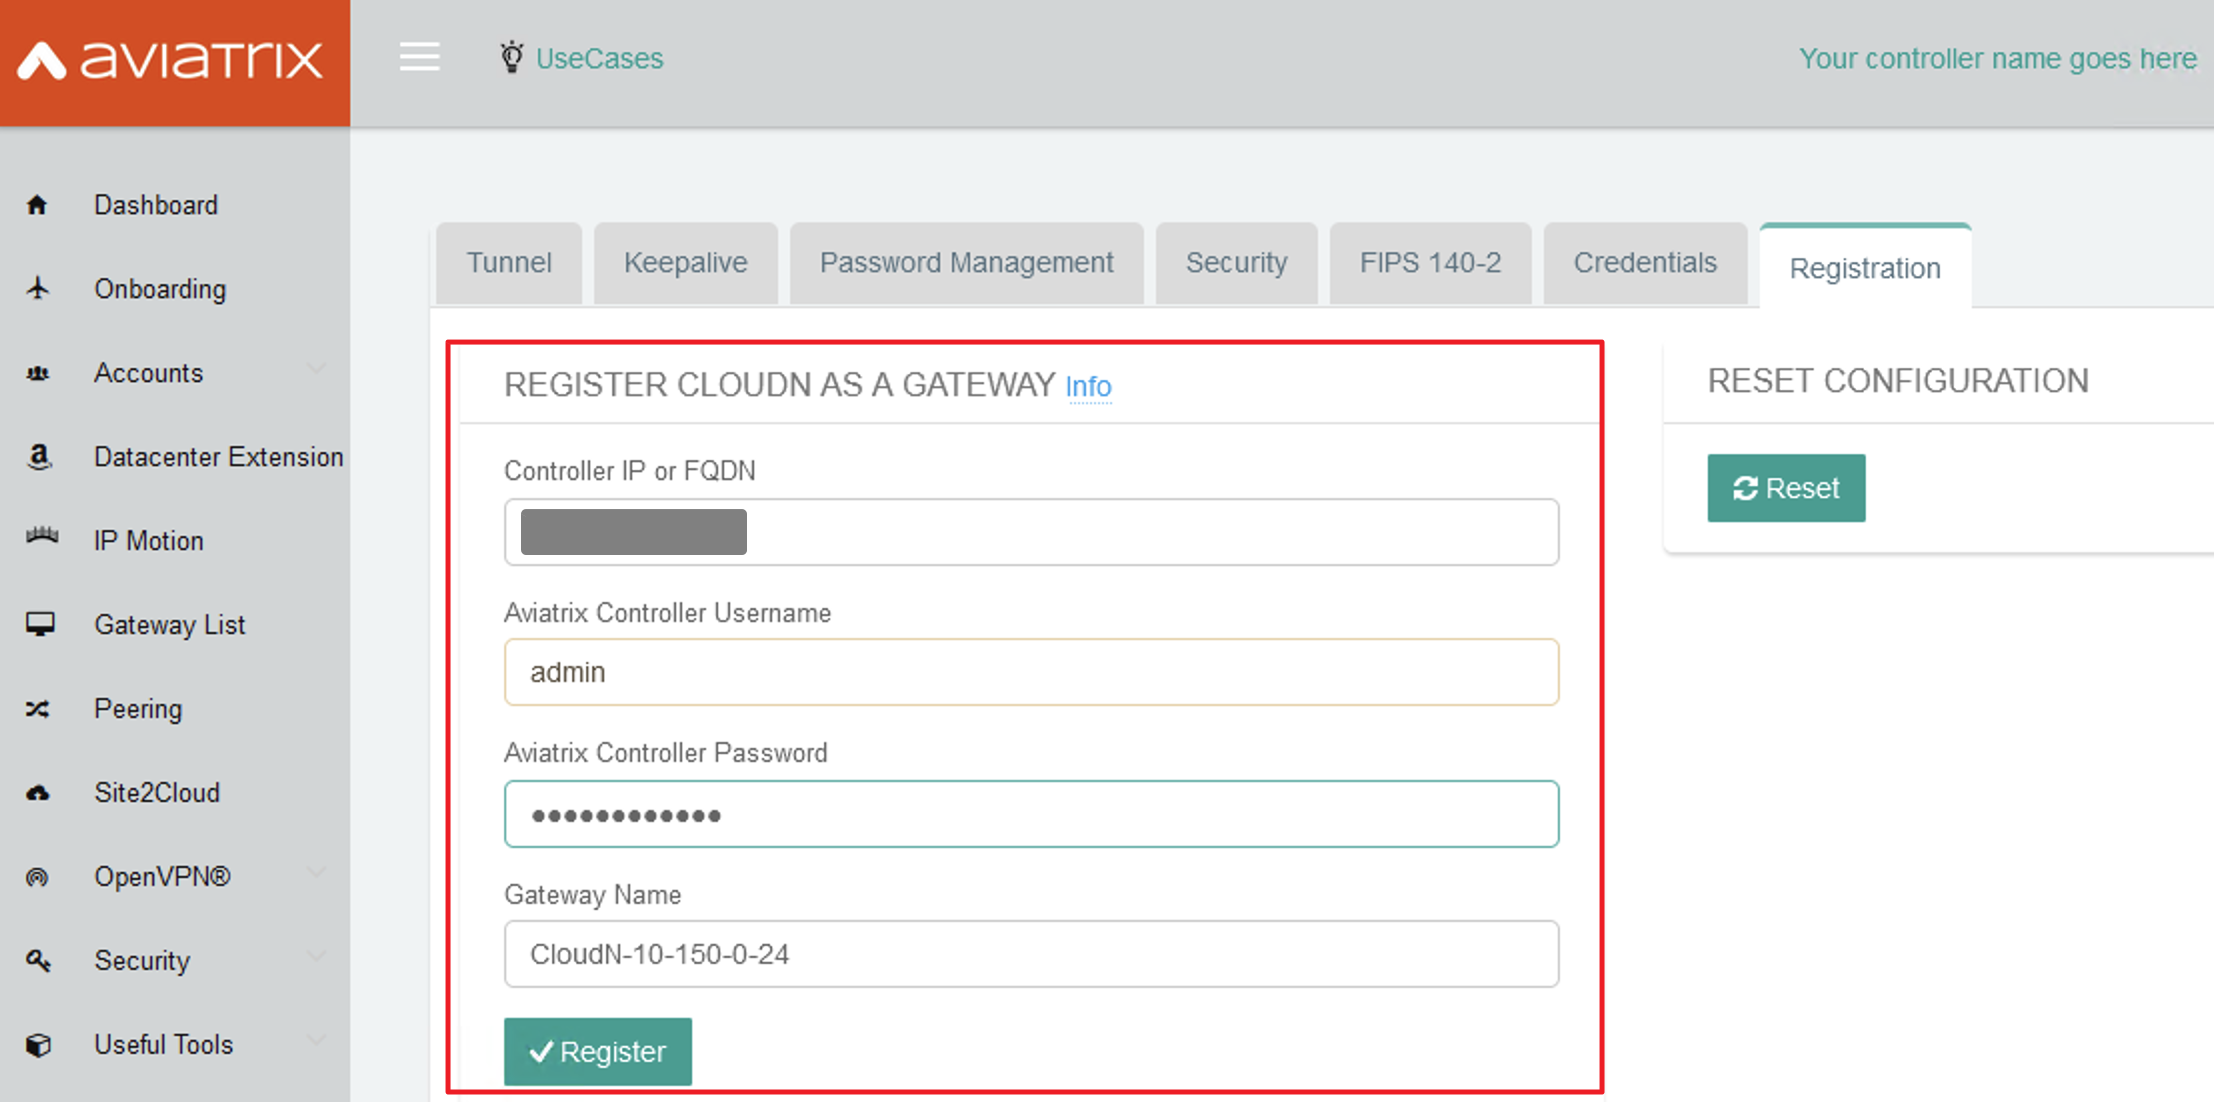The image size is (2214, 1102).
Task: Click the Peering sidebar icon
Action: pos(37,708)
